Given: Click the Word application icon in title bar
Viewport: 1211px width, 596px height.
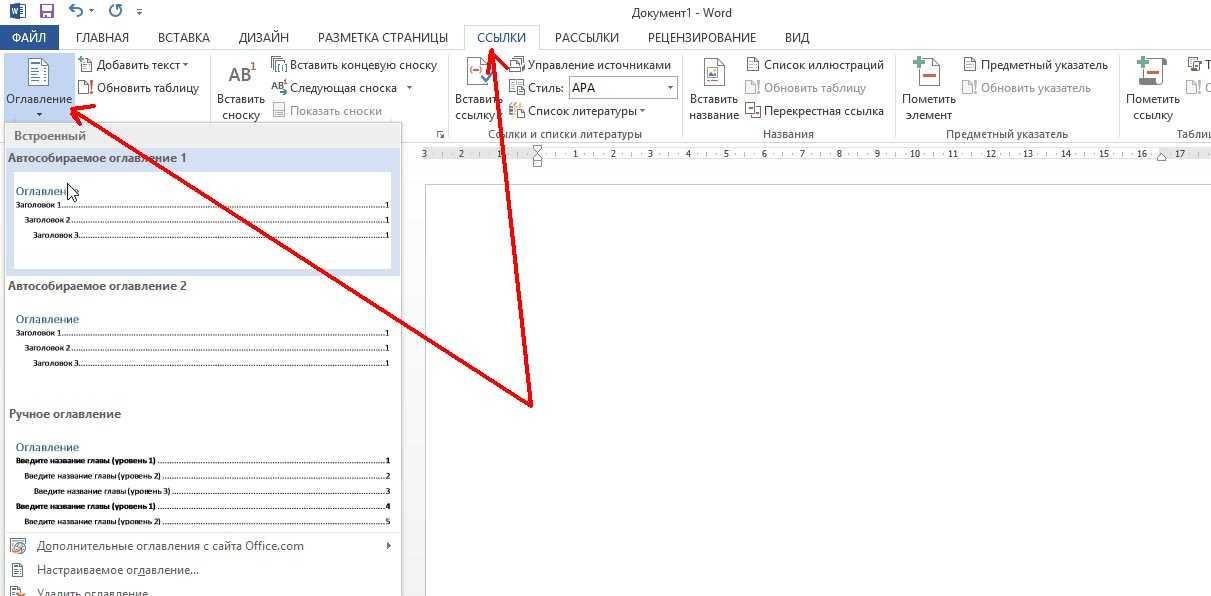Looking at the screenshot, I should pos(15,12).
